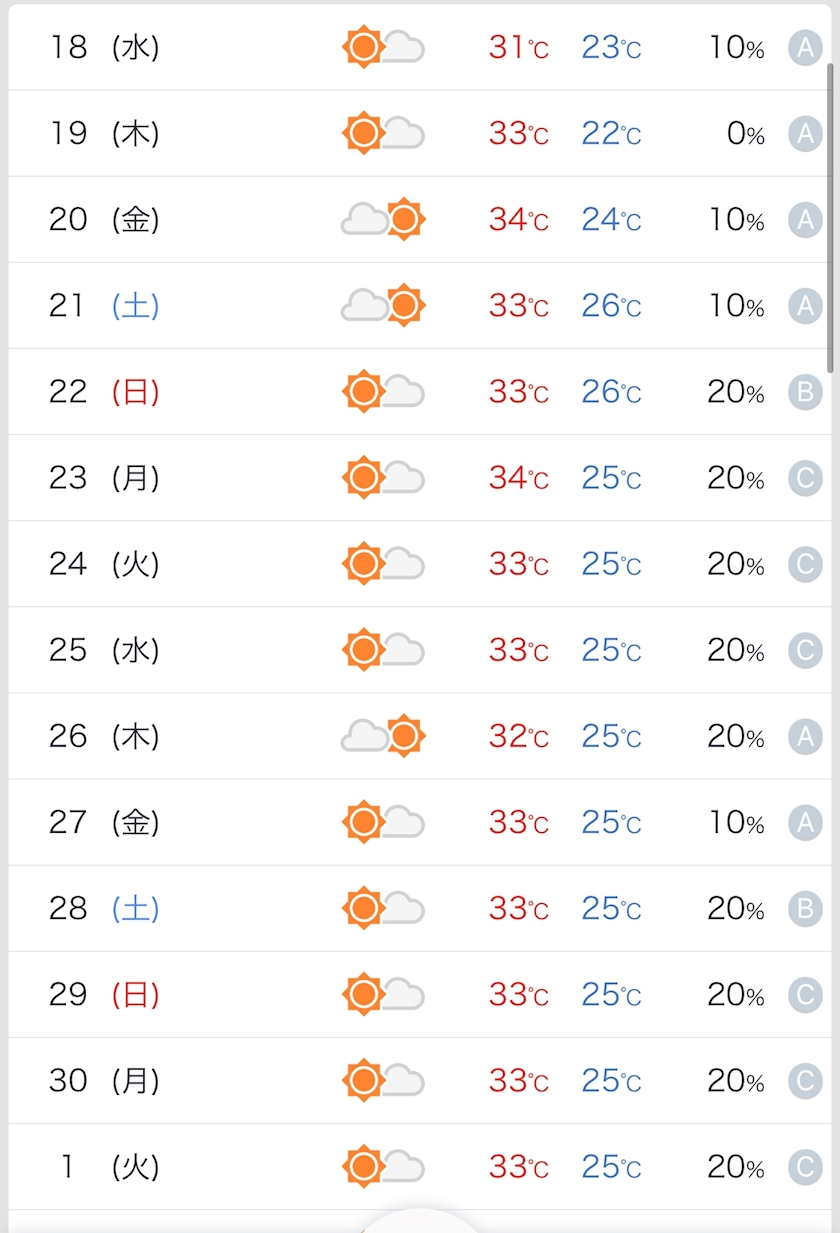Open the forecast row for 29 (日)
This screenshot has width=840, height=1233.
click(420, 994)
